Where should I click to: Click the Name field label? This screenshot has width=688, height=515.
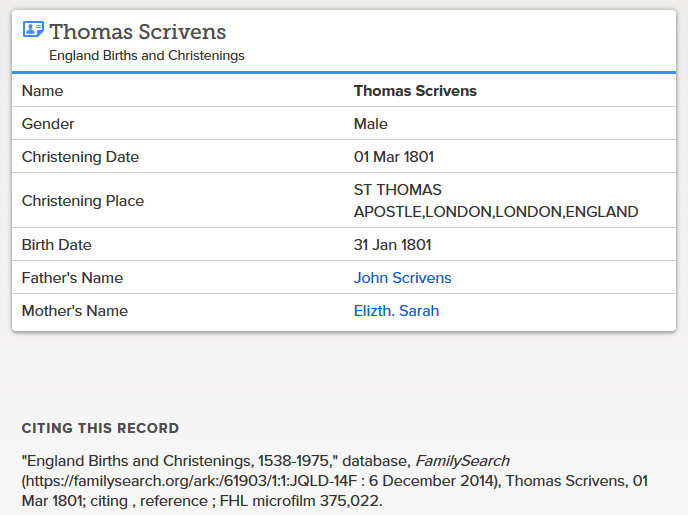[x=42, y=91]
